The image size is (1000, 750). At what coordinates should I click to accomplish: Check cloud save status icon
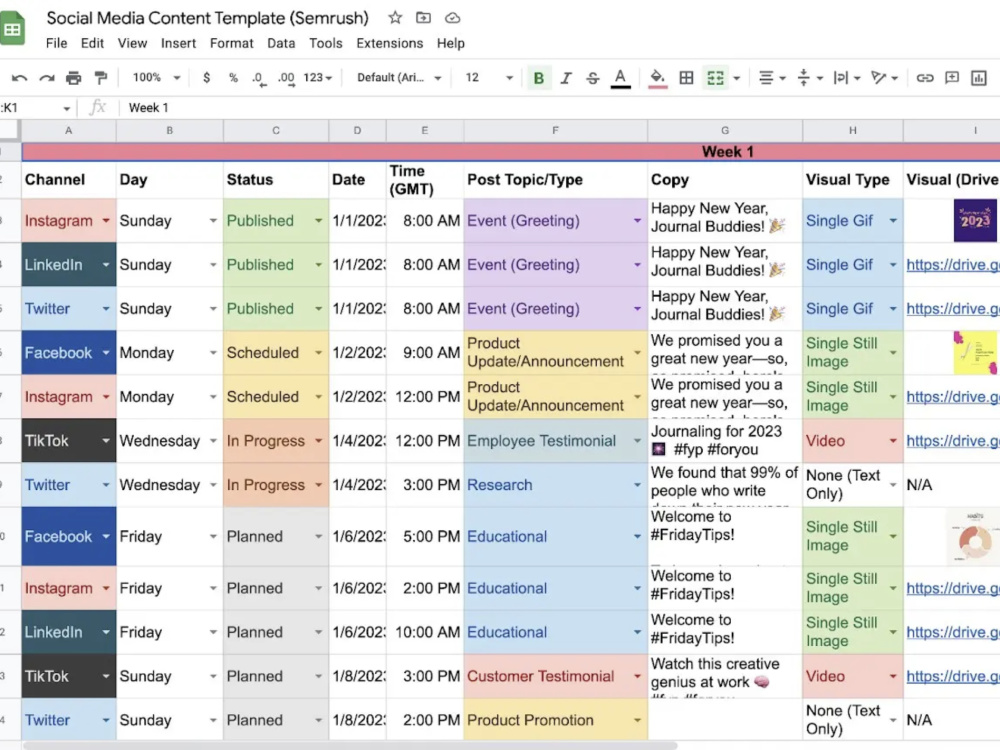pos(453,18)
